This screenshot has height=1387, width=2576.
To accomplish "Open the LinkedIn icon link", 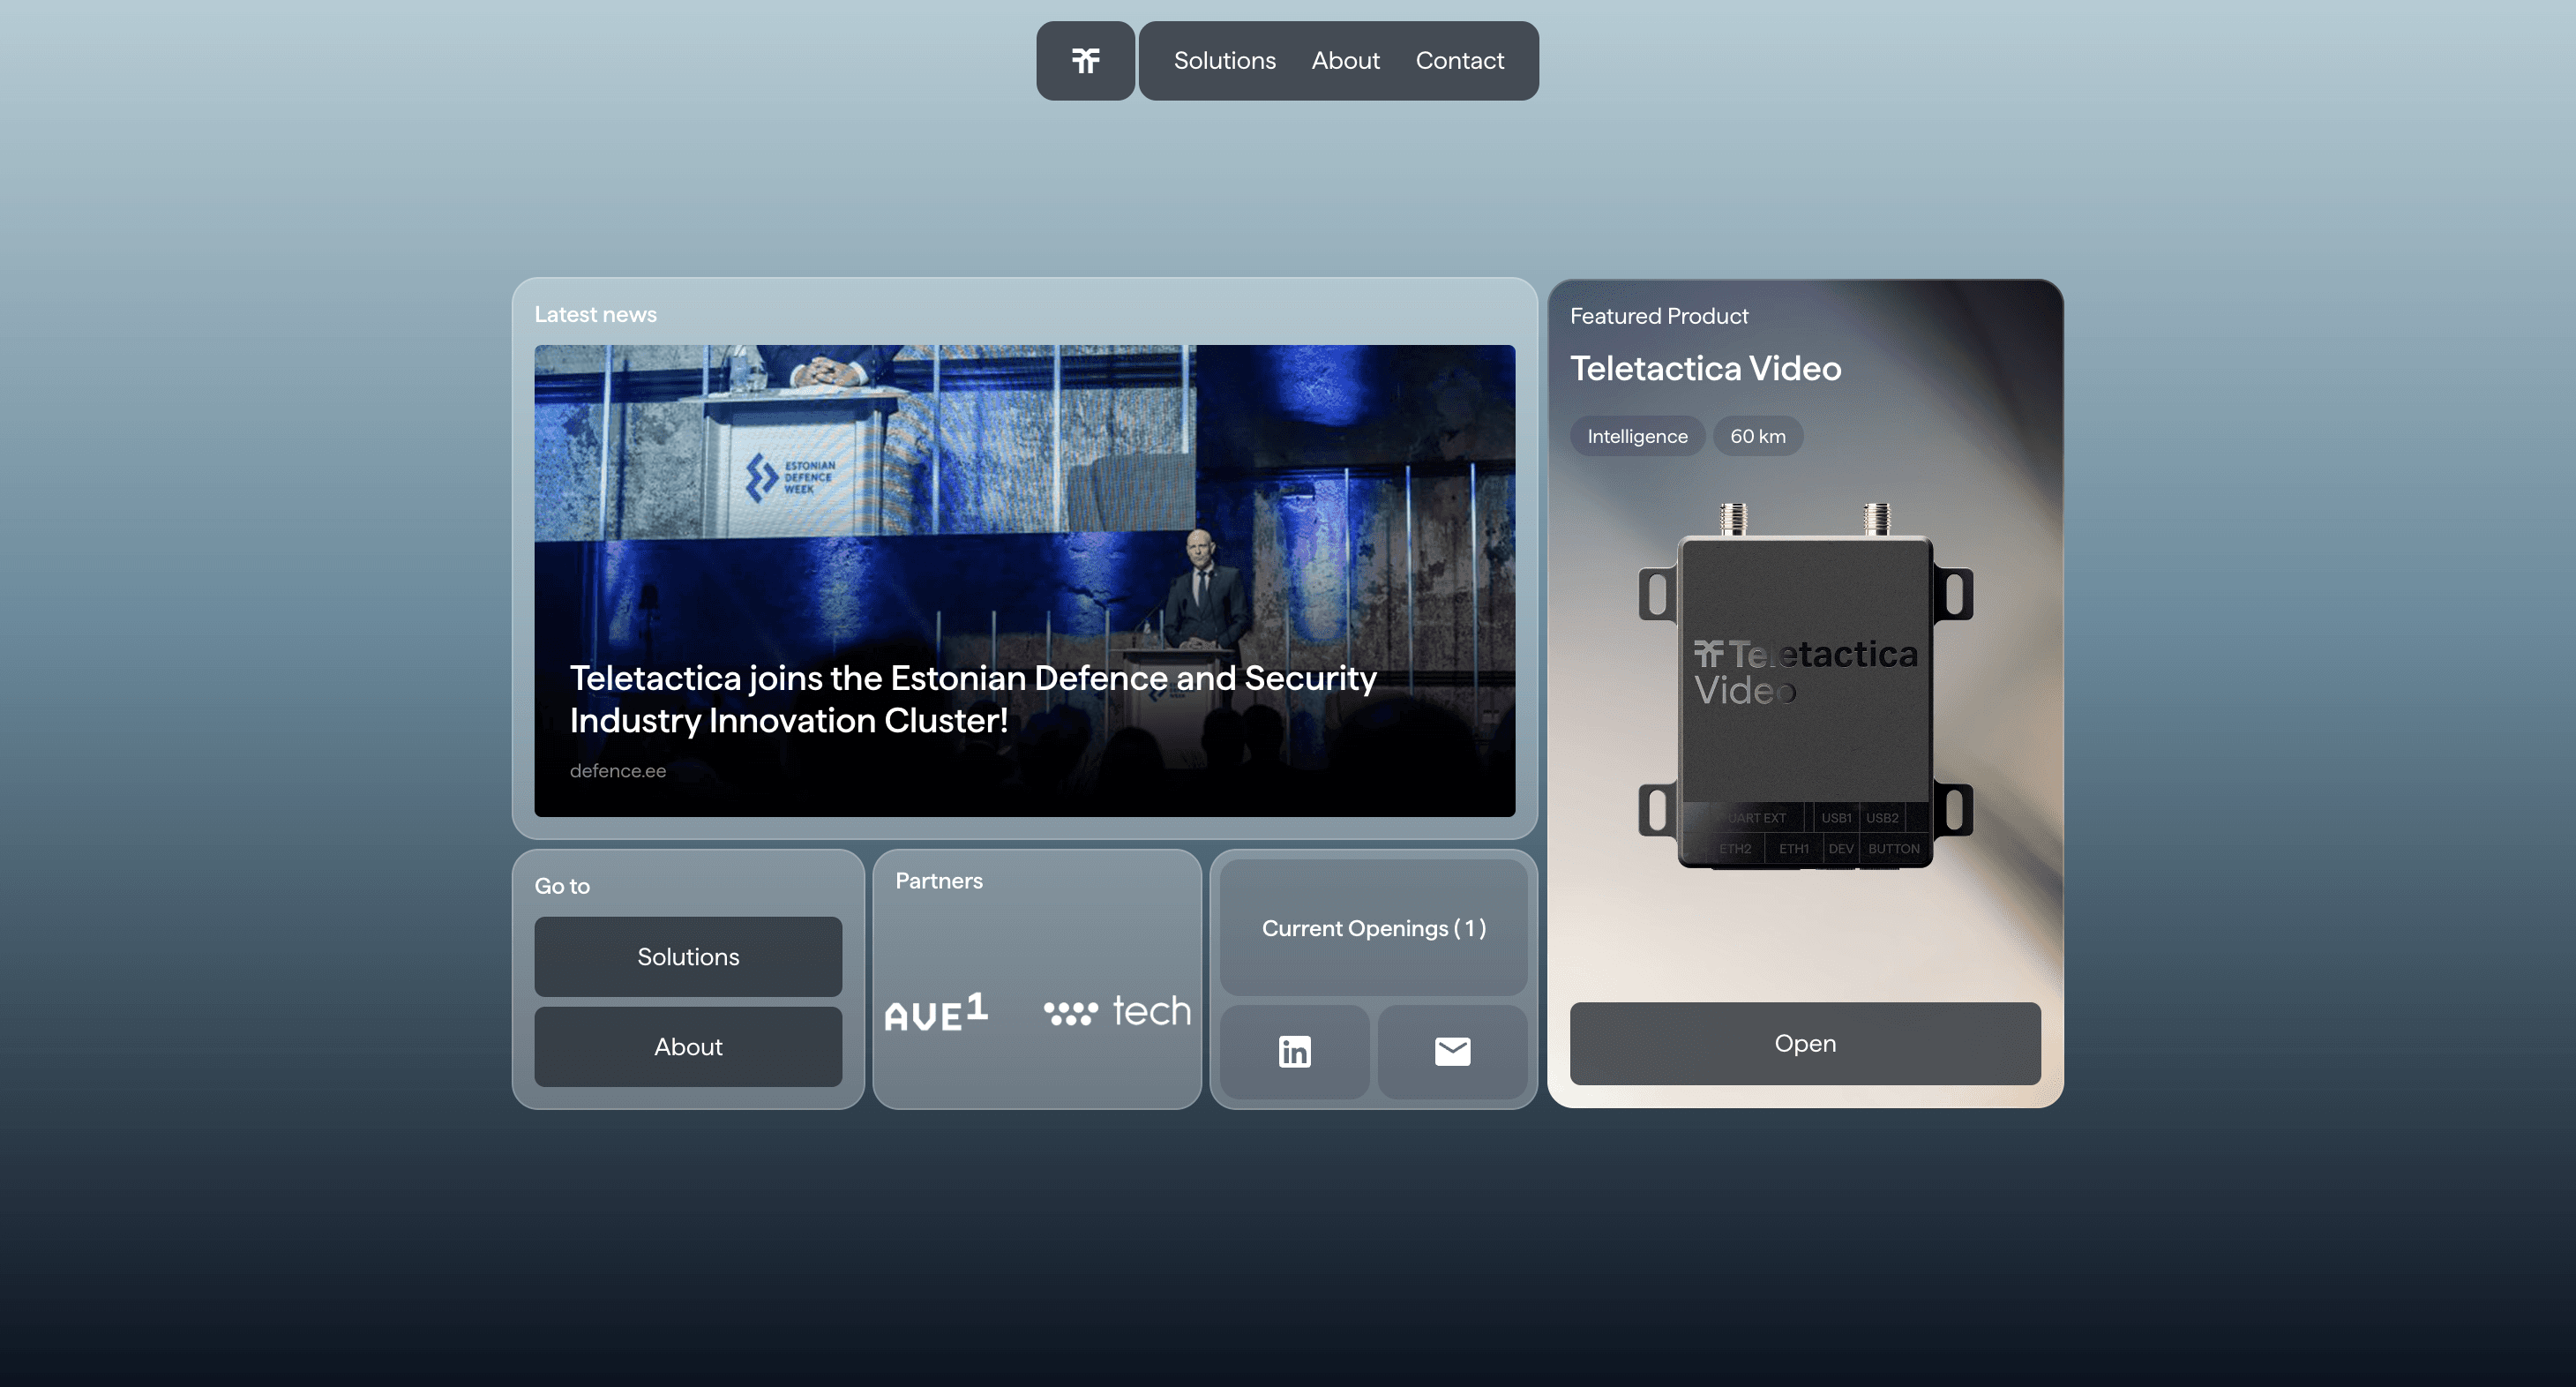I will point(1294,1051).
